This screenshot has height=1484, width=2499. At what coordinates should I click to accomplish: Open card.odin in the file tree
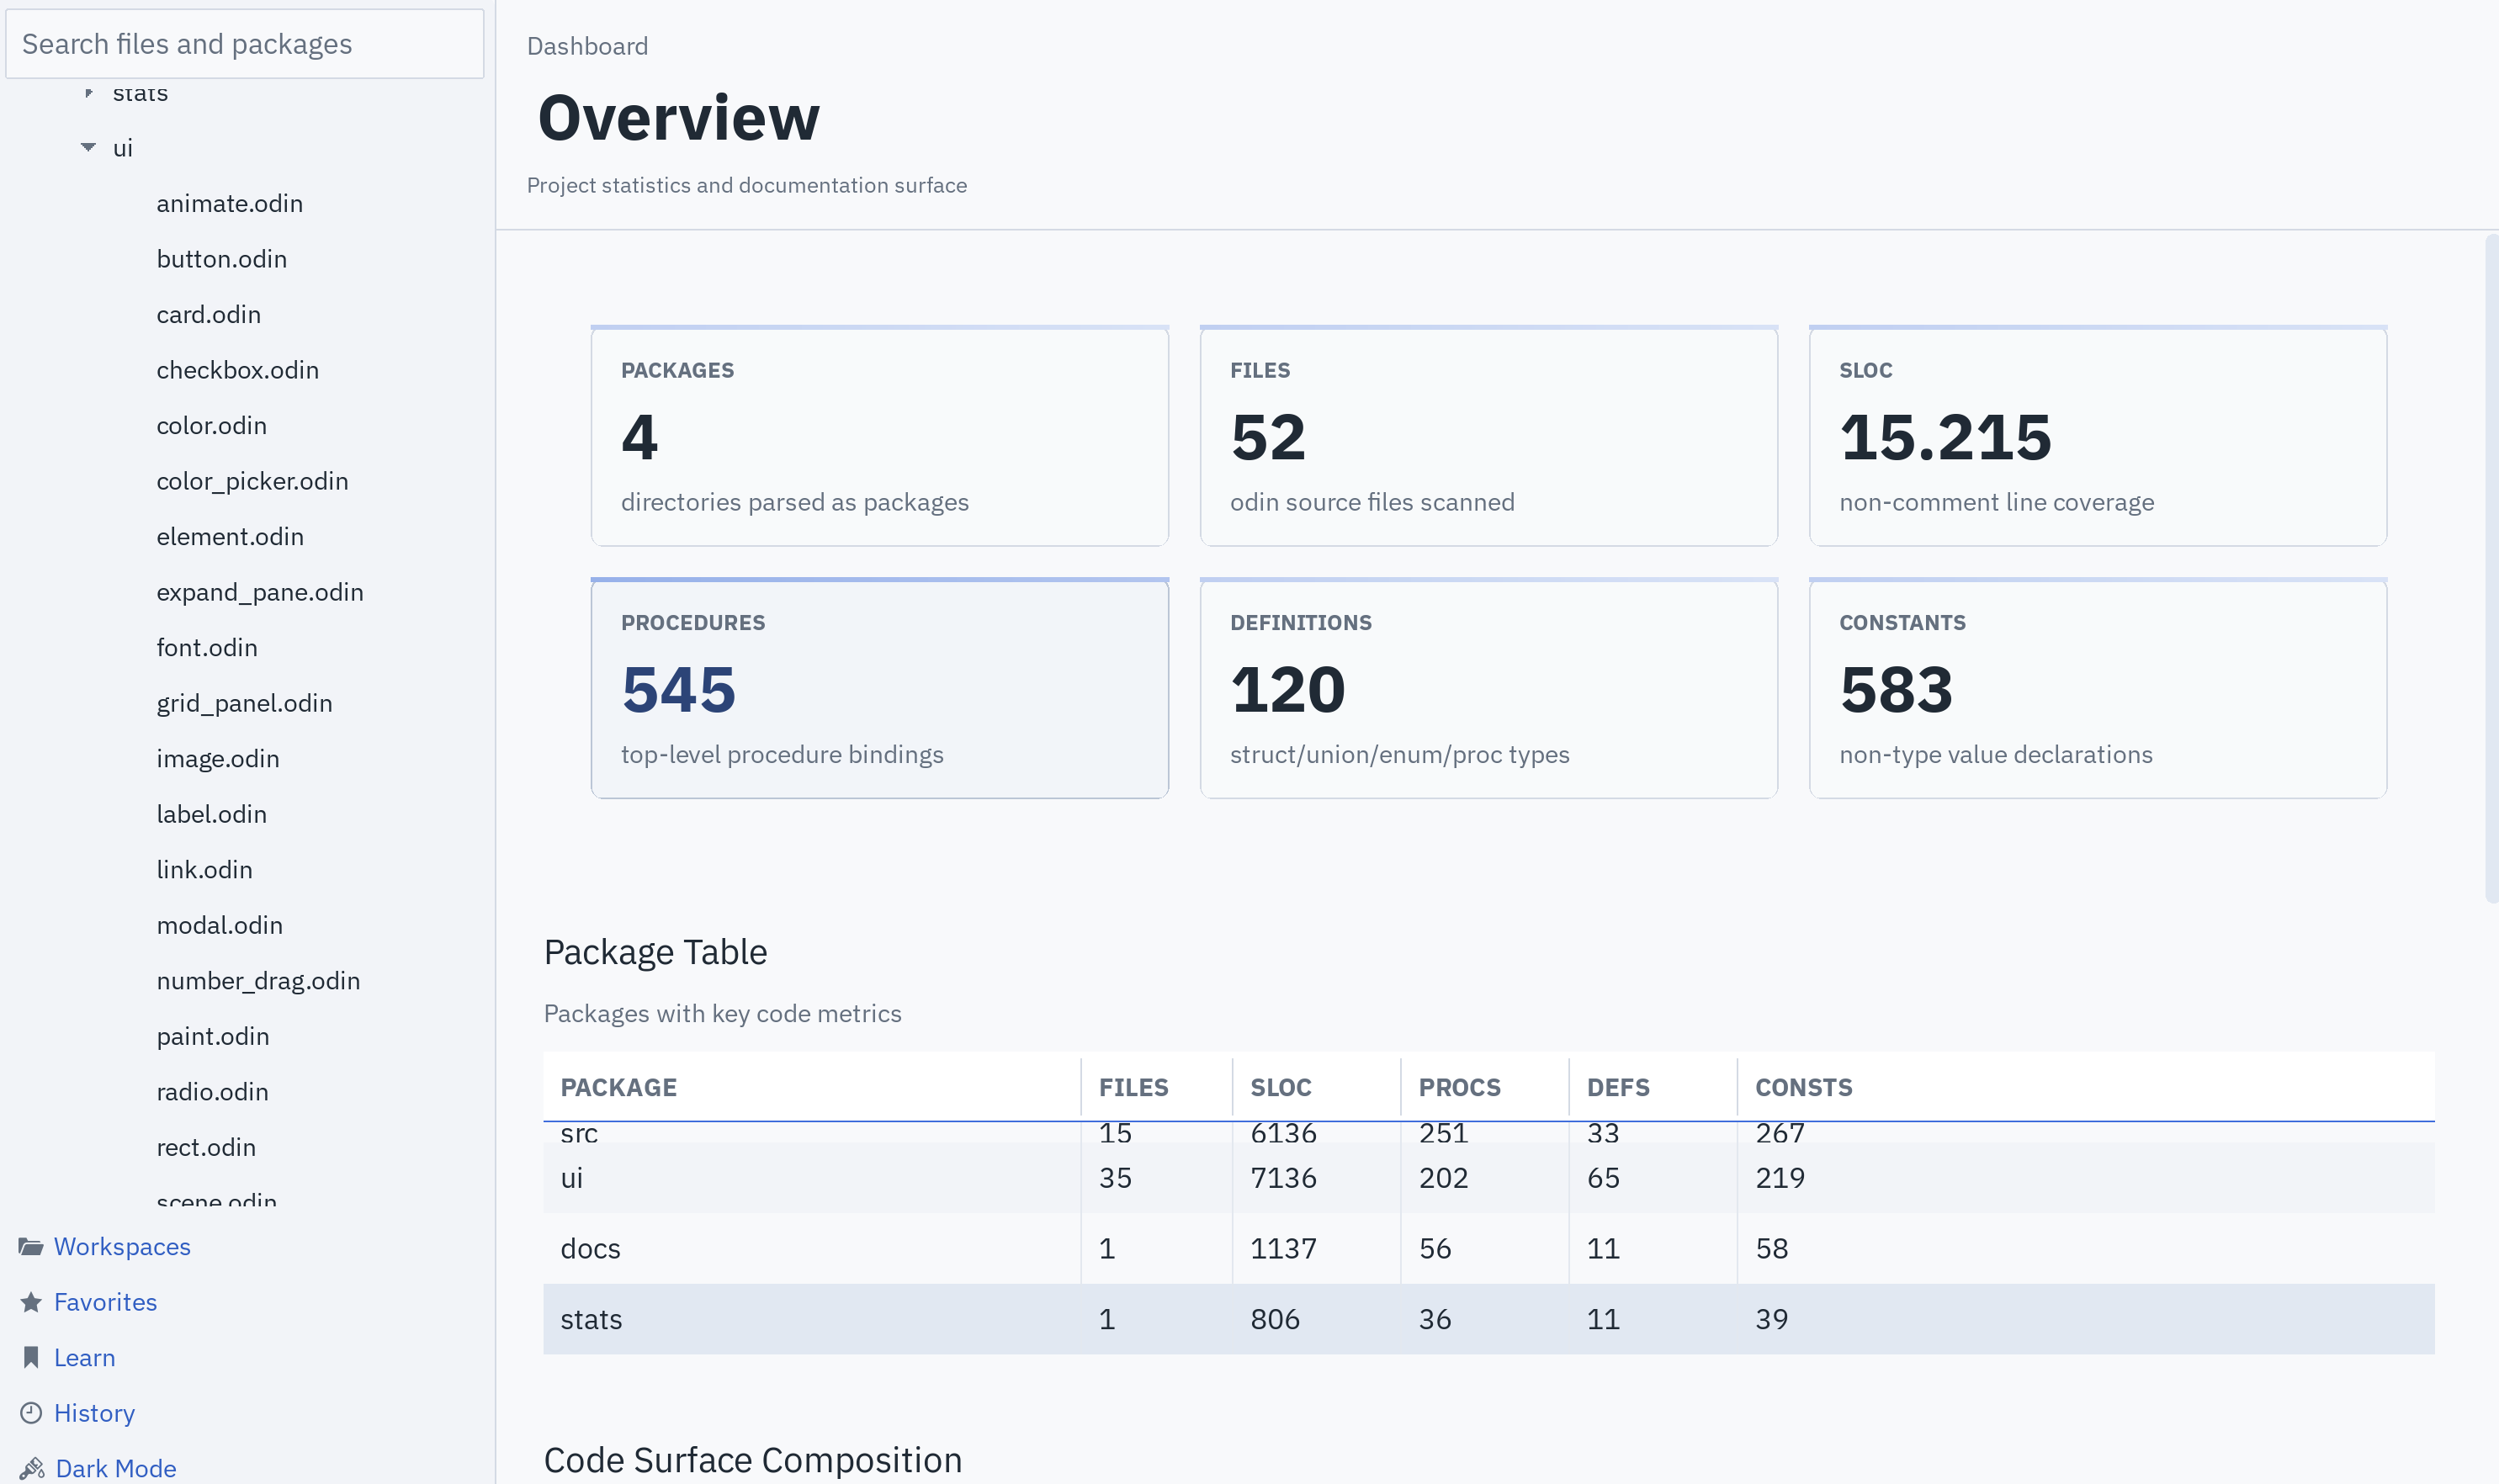tap(208, 314)
